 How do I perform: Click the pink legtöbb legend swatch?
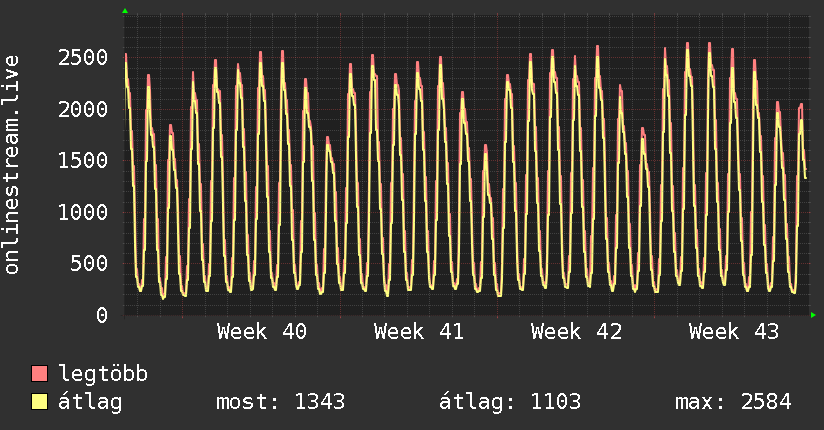[x=39, y=374]
